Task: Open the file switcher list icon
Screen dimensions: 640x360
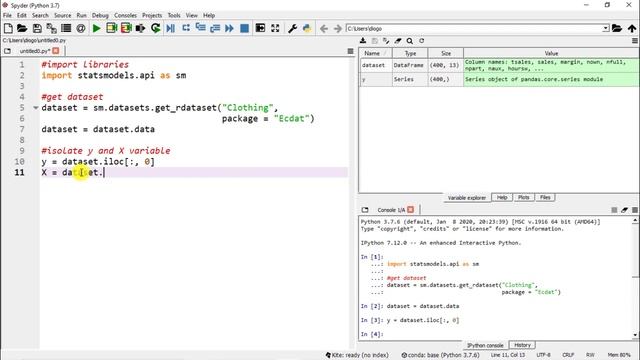Action: point(66,28)
